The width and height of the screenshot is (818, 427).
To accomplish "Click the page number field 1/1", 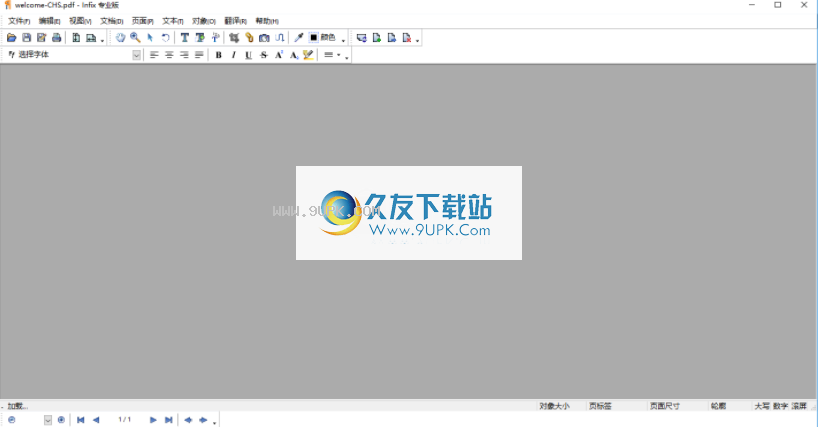I will (125, 420).
